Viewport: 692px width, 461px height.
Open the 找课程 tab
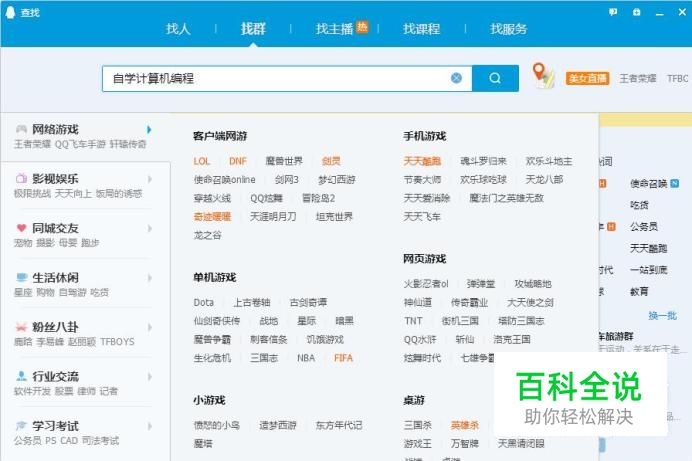click(x=421, y=29)
